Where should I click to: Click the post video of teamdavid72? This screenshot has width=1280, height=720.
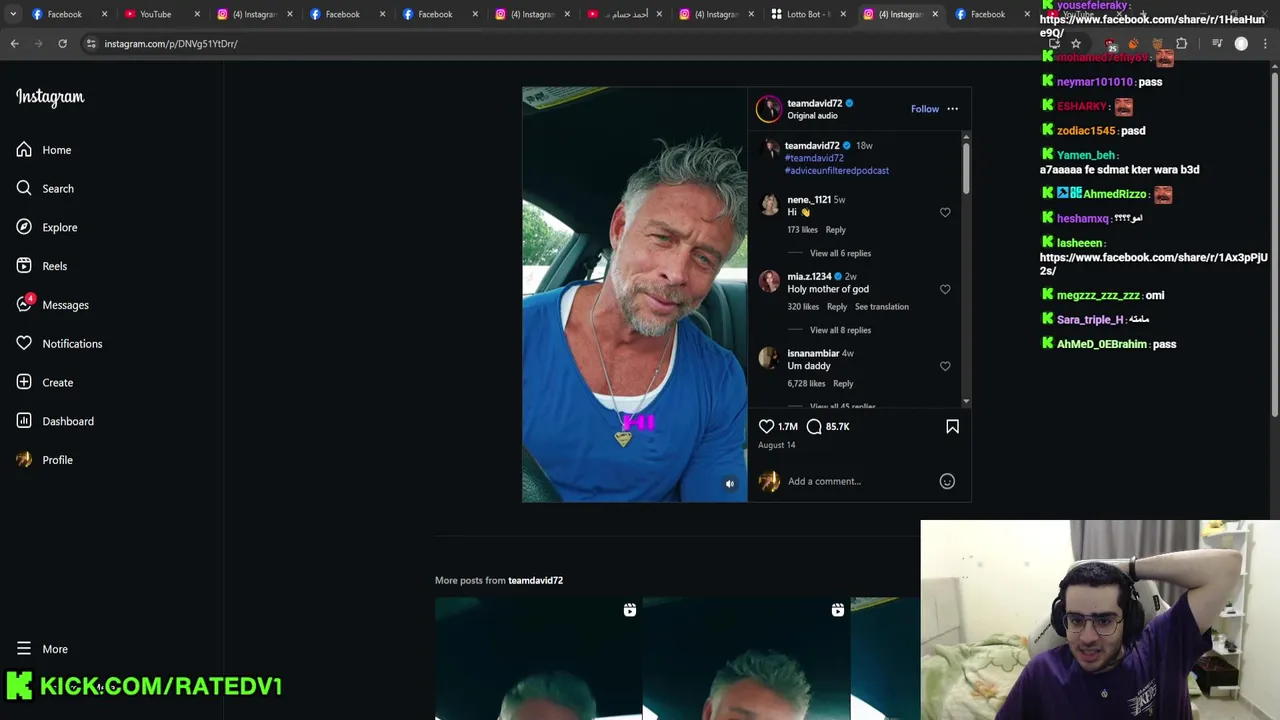point(634,294)
